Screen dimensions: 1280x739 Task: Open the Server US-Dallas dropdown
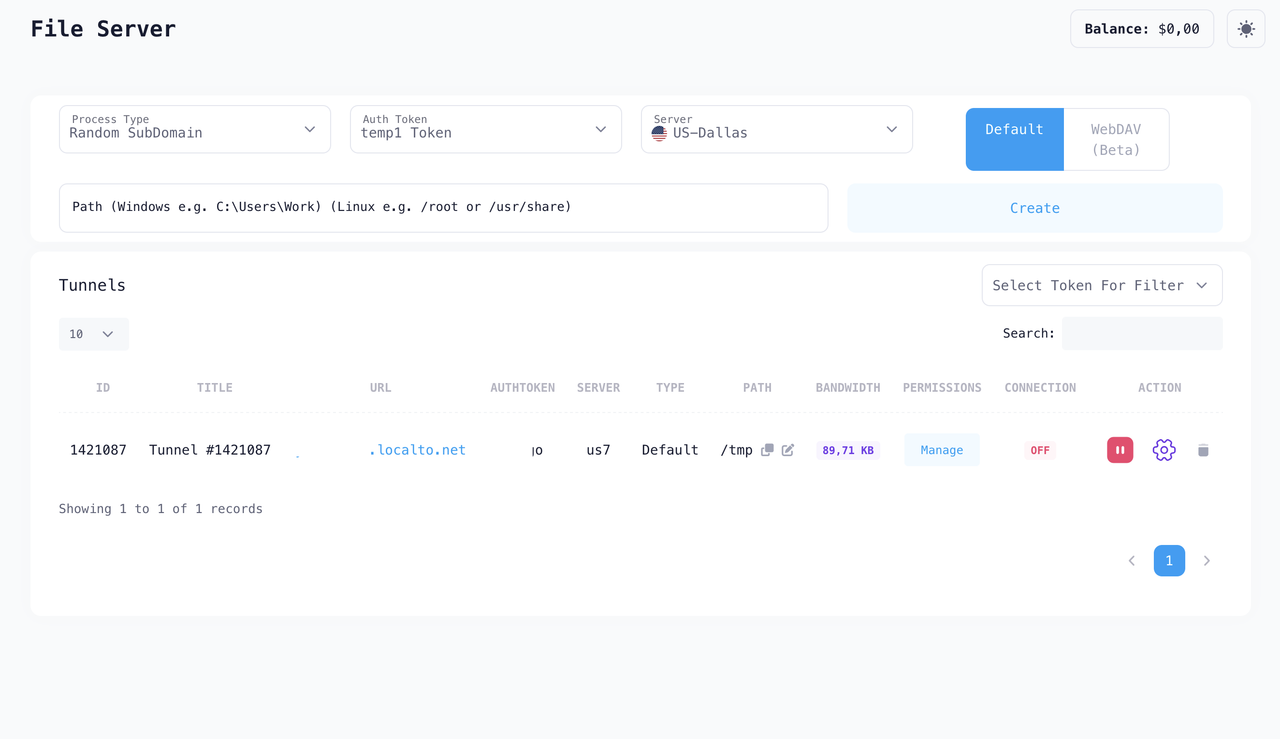click(x=777, y=129)
